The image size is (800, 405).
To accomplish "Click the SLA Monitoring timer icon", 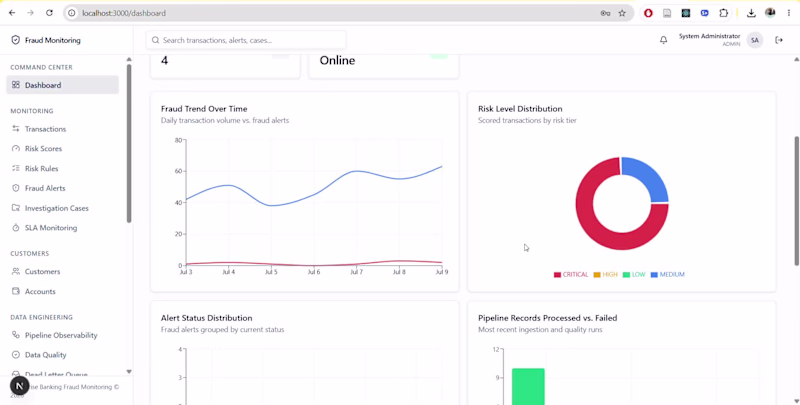I will pyautogui.click(x=16, y=227).
